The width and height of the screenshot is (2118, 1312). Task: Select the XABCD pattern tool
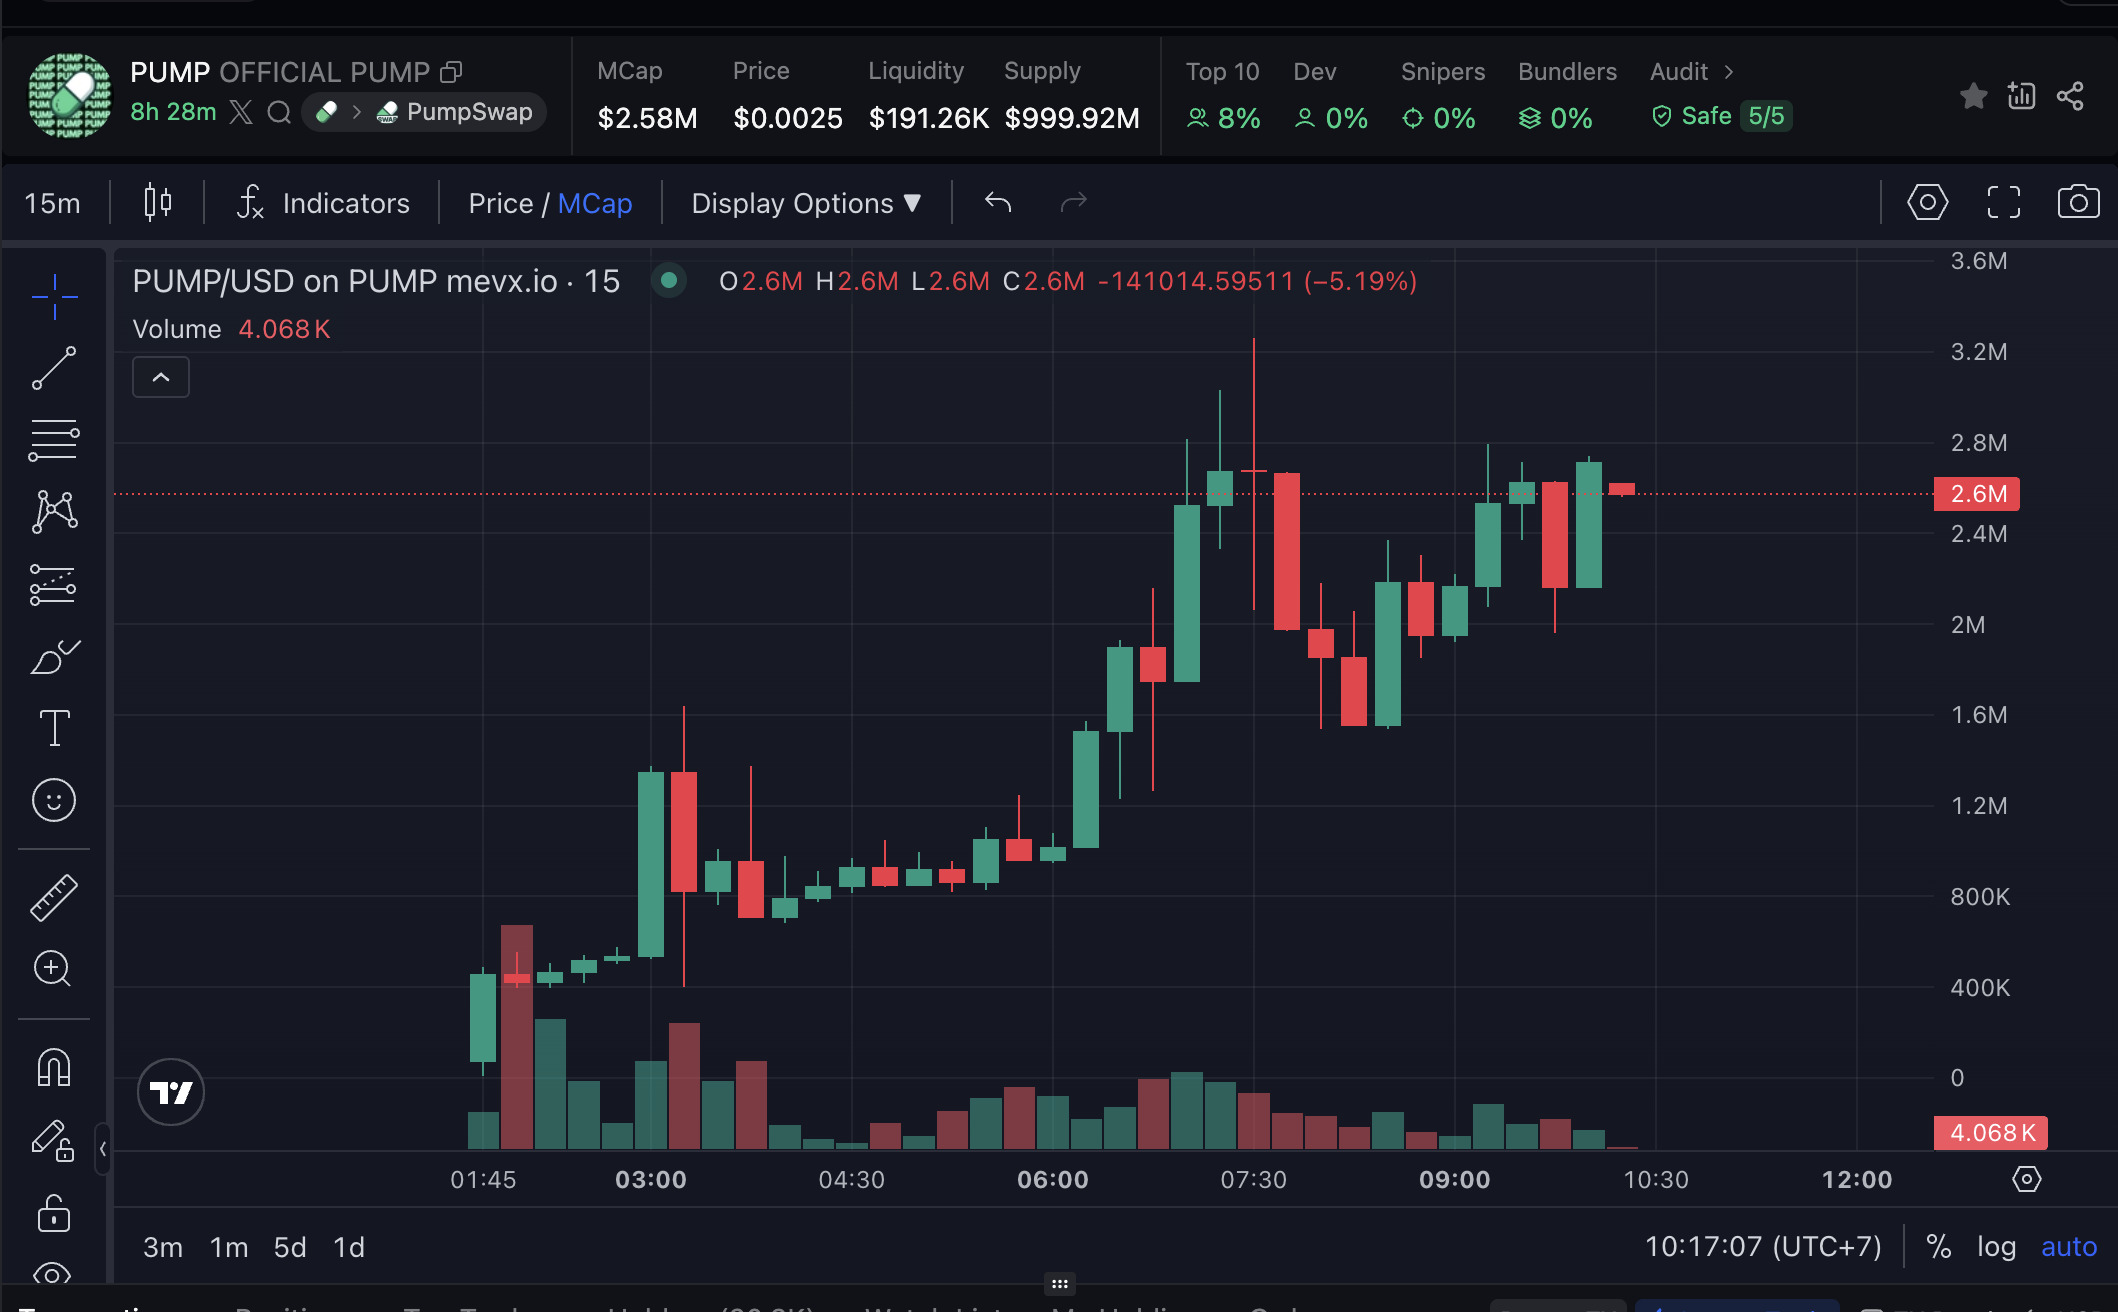click(54, 512)
